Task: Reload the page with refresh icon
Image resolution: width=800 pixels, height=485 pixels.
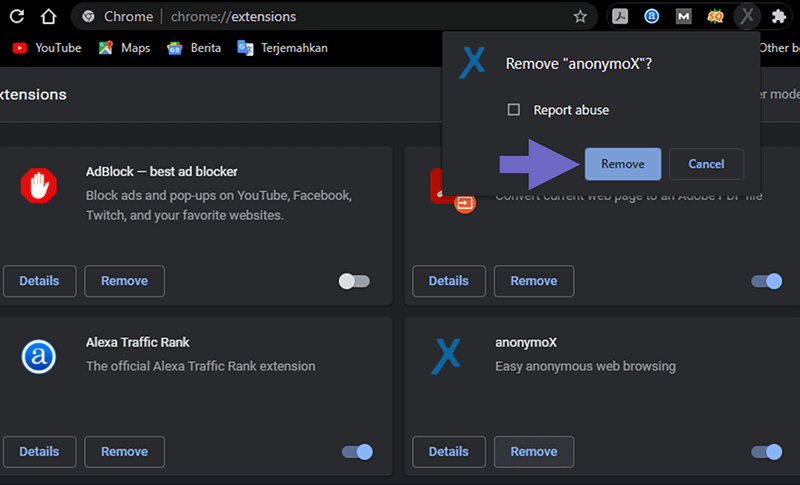Action: [x=17, y=16]
